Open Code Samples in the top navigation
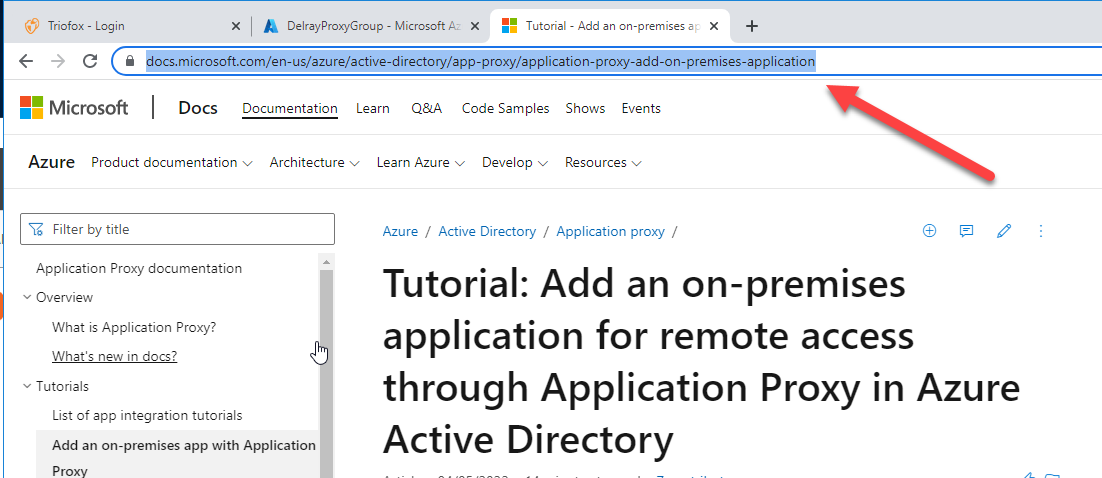 coord(505,108)
